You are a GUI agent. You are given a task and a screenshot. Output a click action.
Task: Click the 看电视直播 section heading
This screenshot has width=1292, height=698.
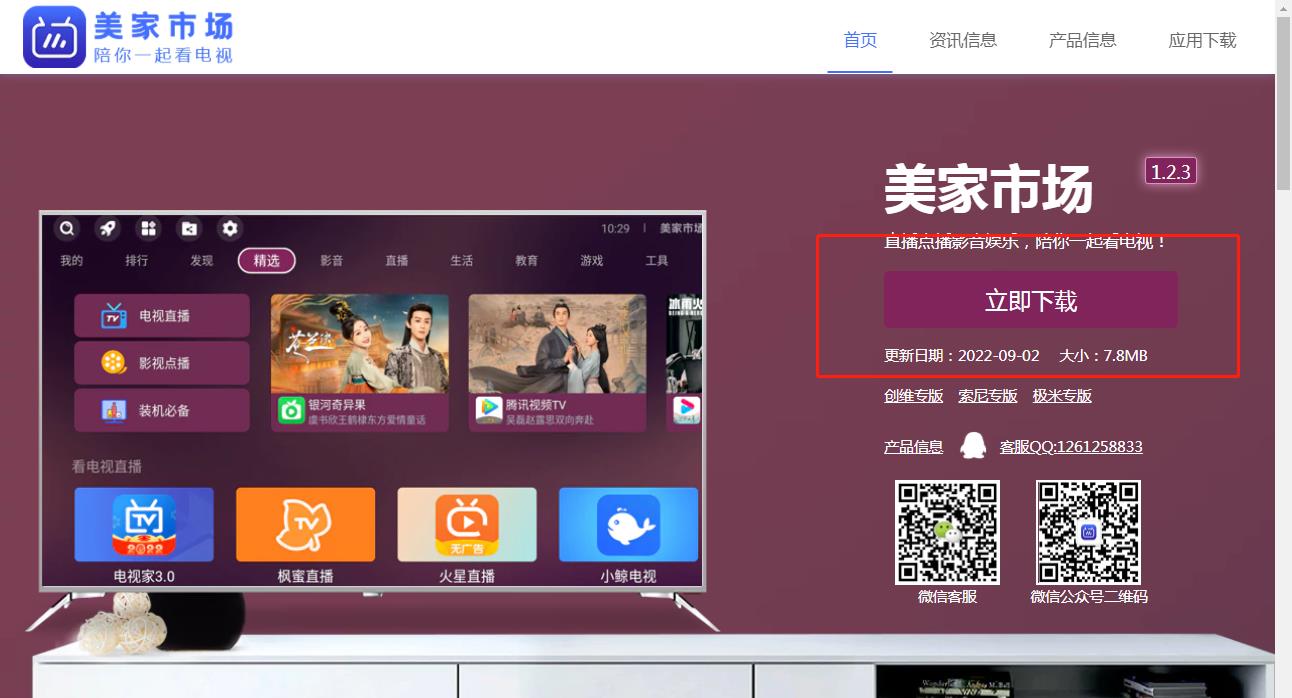pyautogui.click(x=106, y=467)
